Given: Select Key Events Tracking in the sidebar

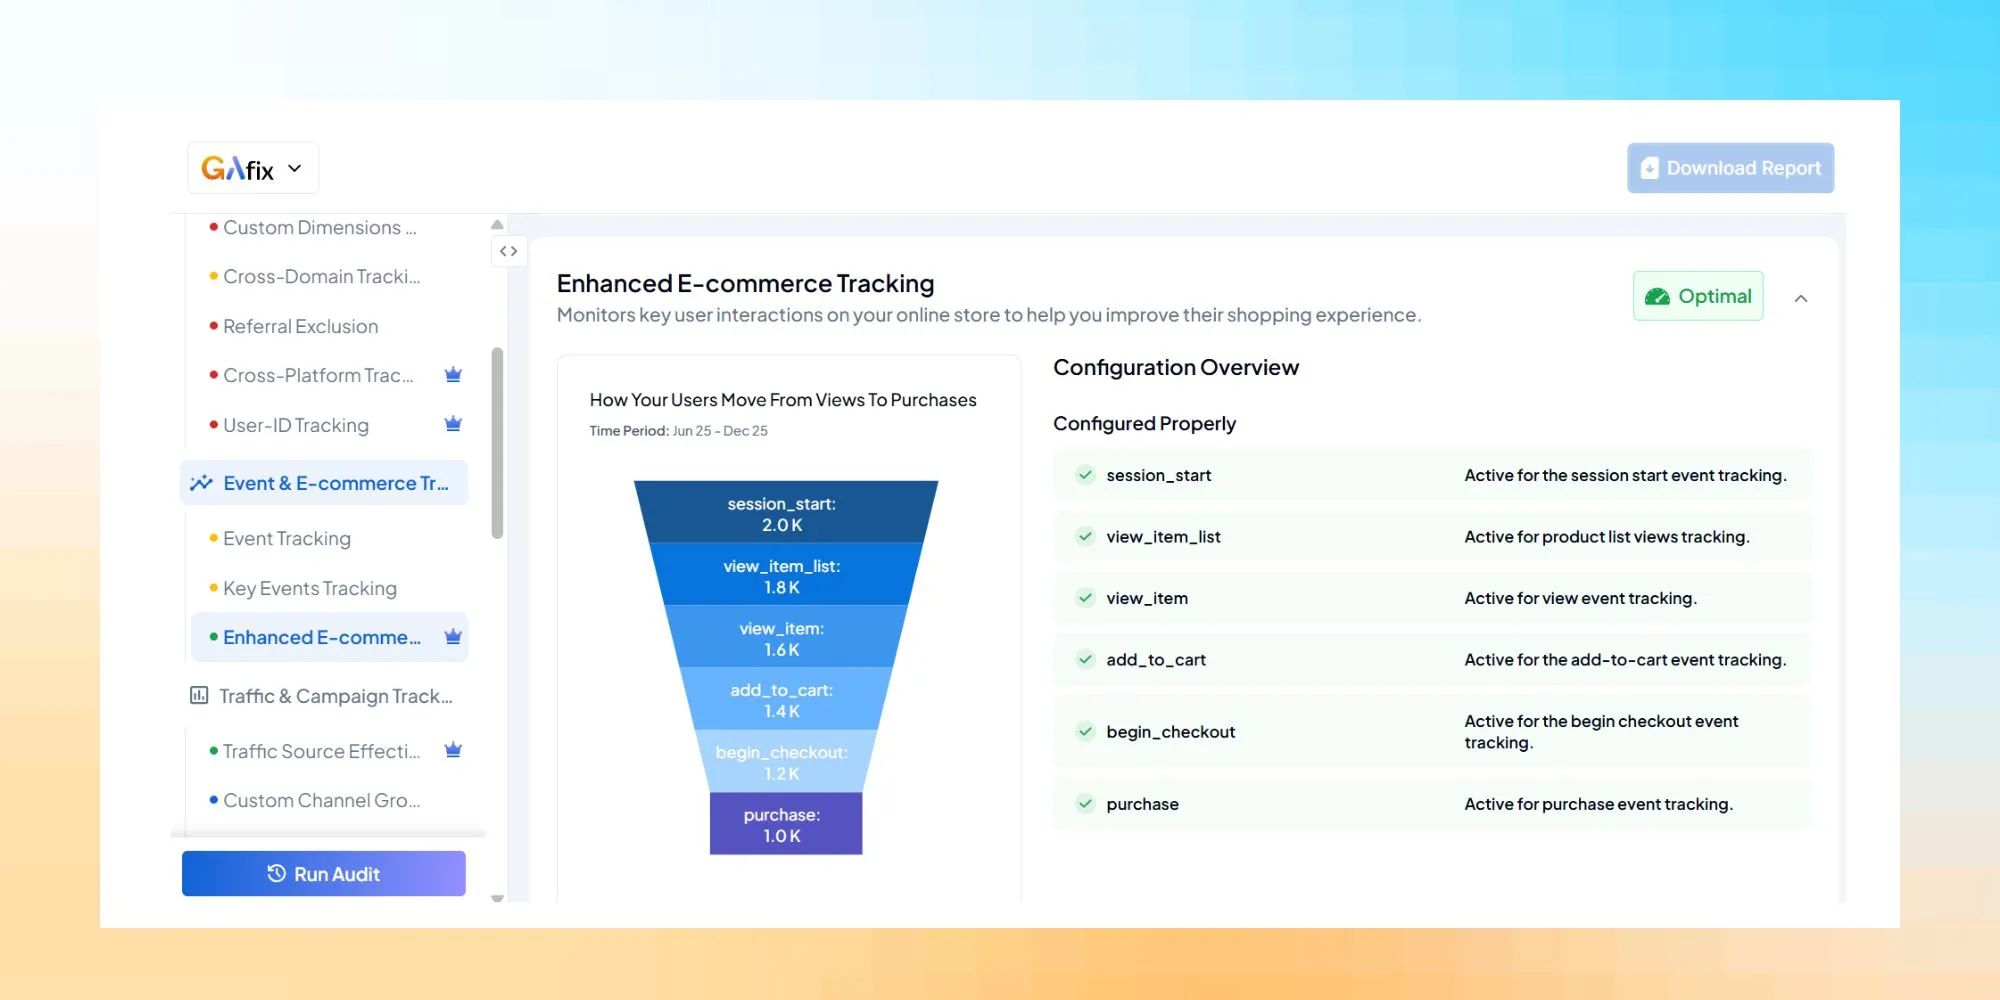Looking at the screenshot, I should 310,588.
